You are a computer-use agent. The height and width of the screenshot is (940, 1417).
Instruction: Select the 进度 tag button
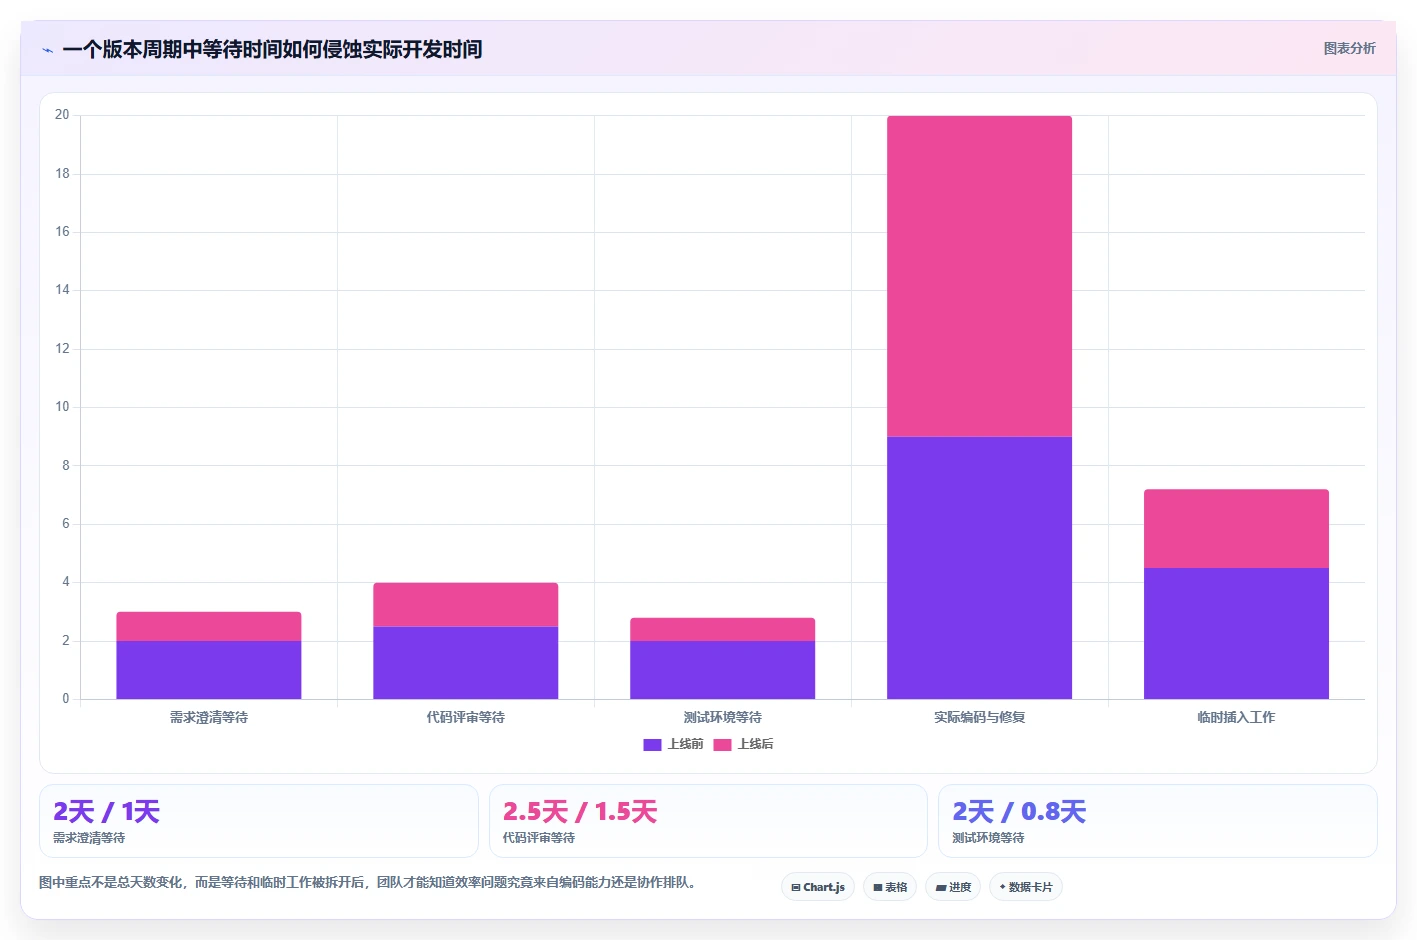[953, 887]
